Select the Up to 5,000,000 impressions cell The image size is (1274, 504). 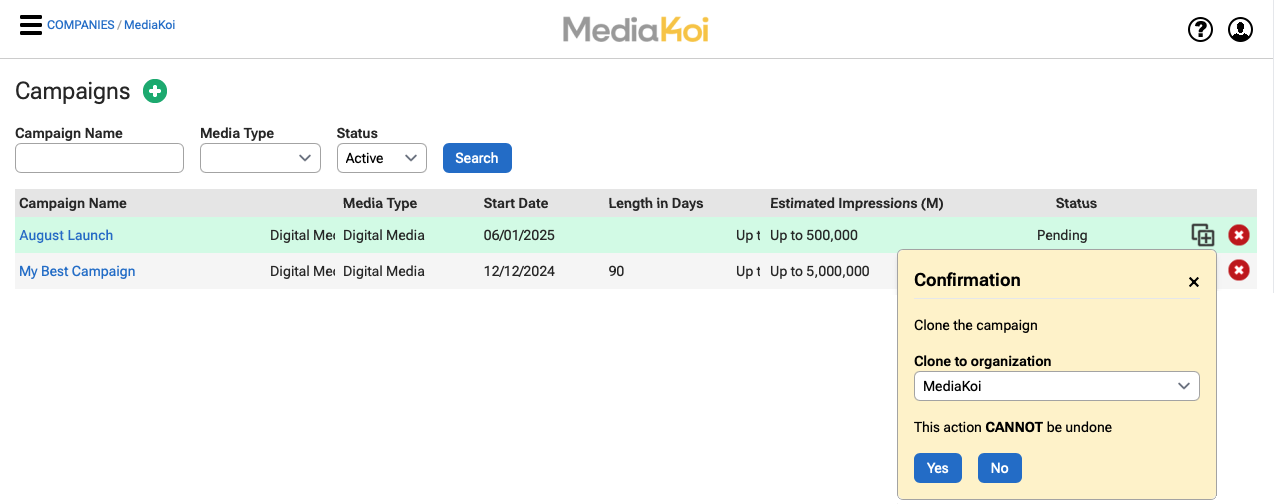[x=820, y=271]
